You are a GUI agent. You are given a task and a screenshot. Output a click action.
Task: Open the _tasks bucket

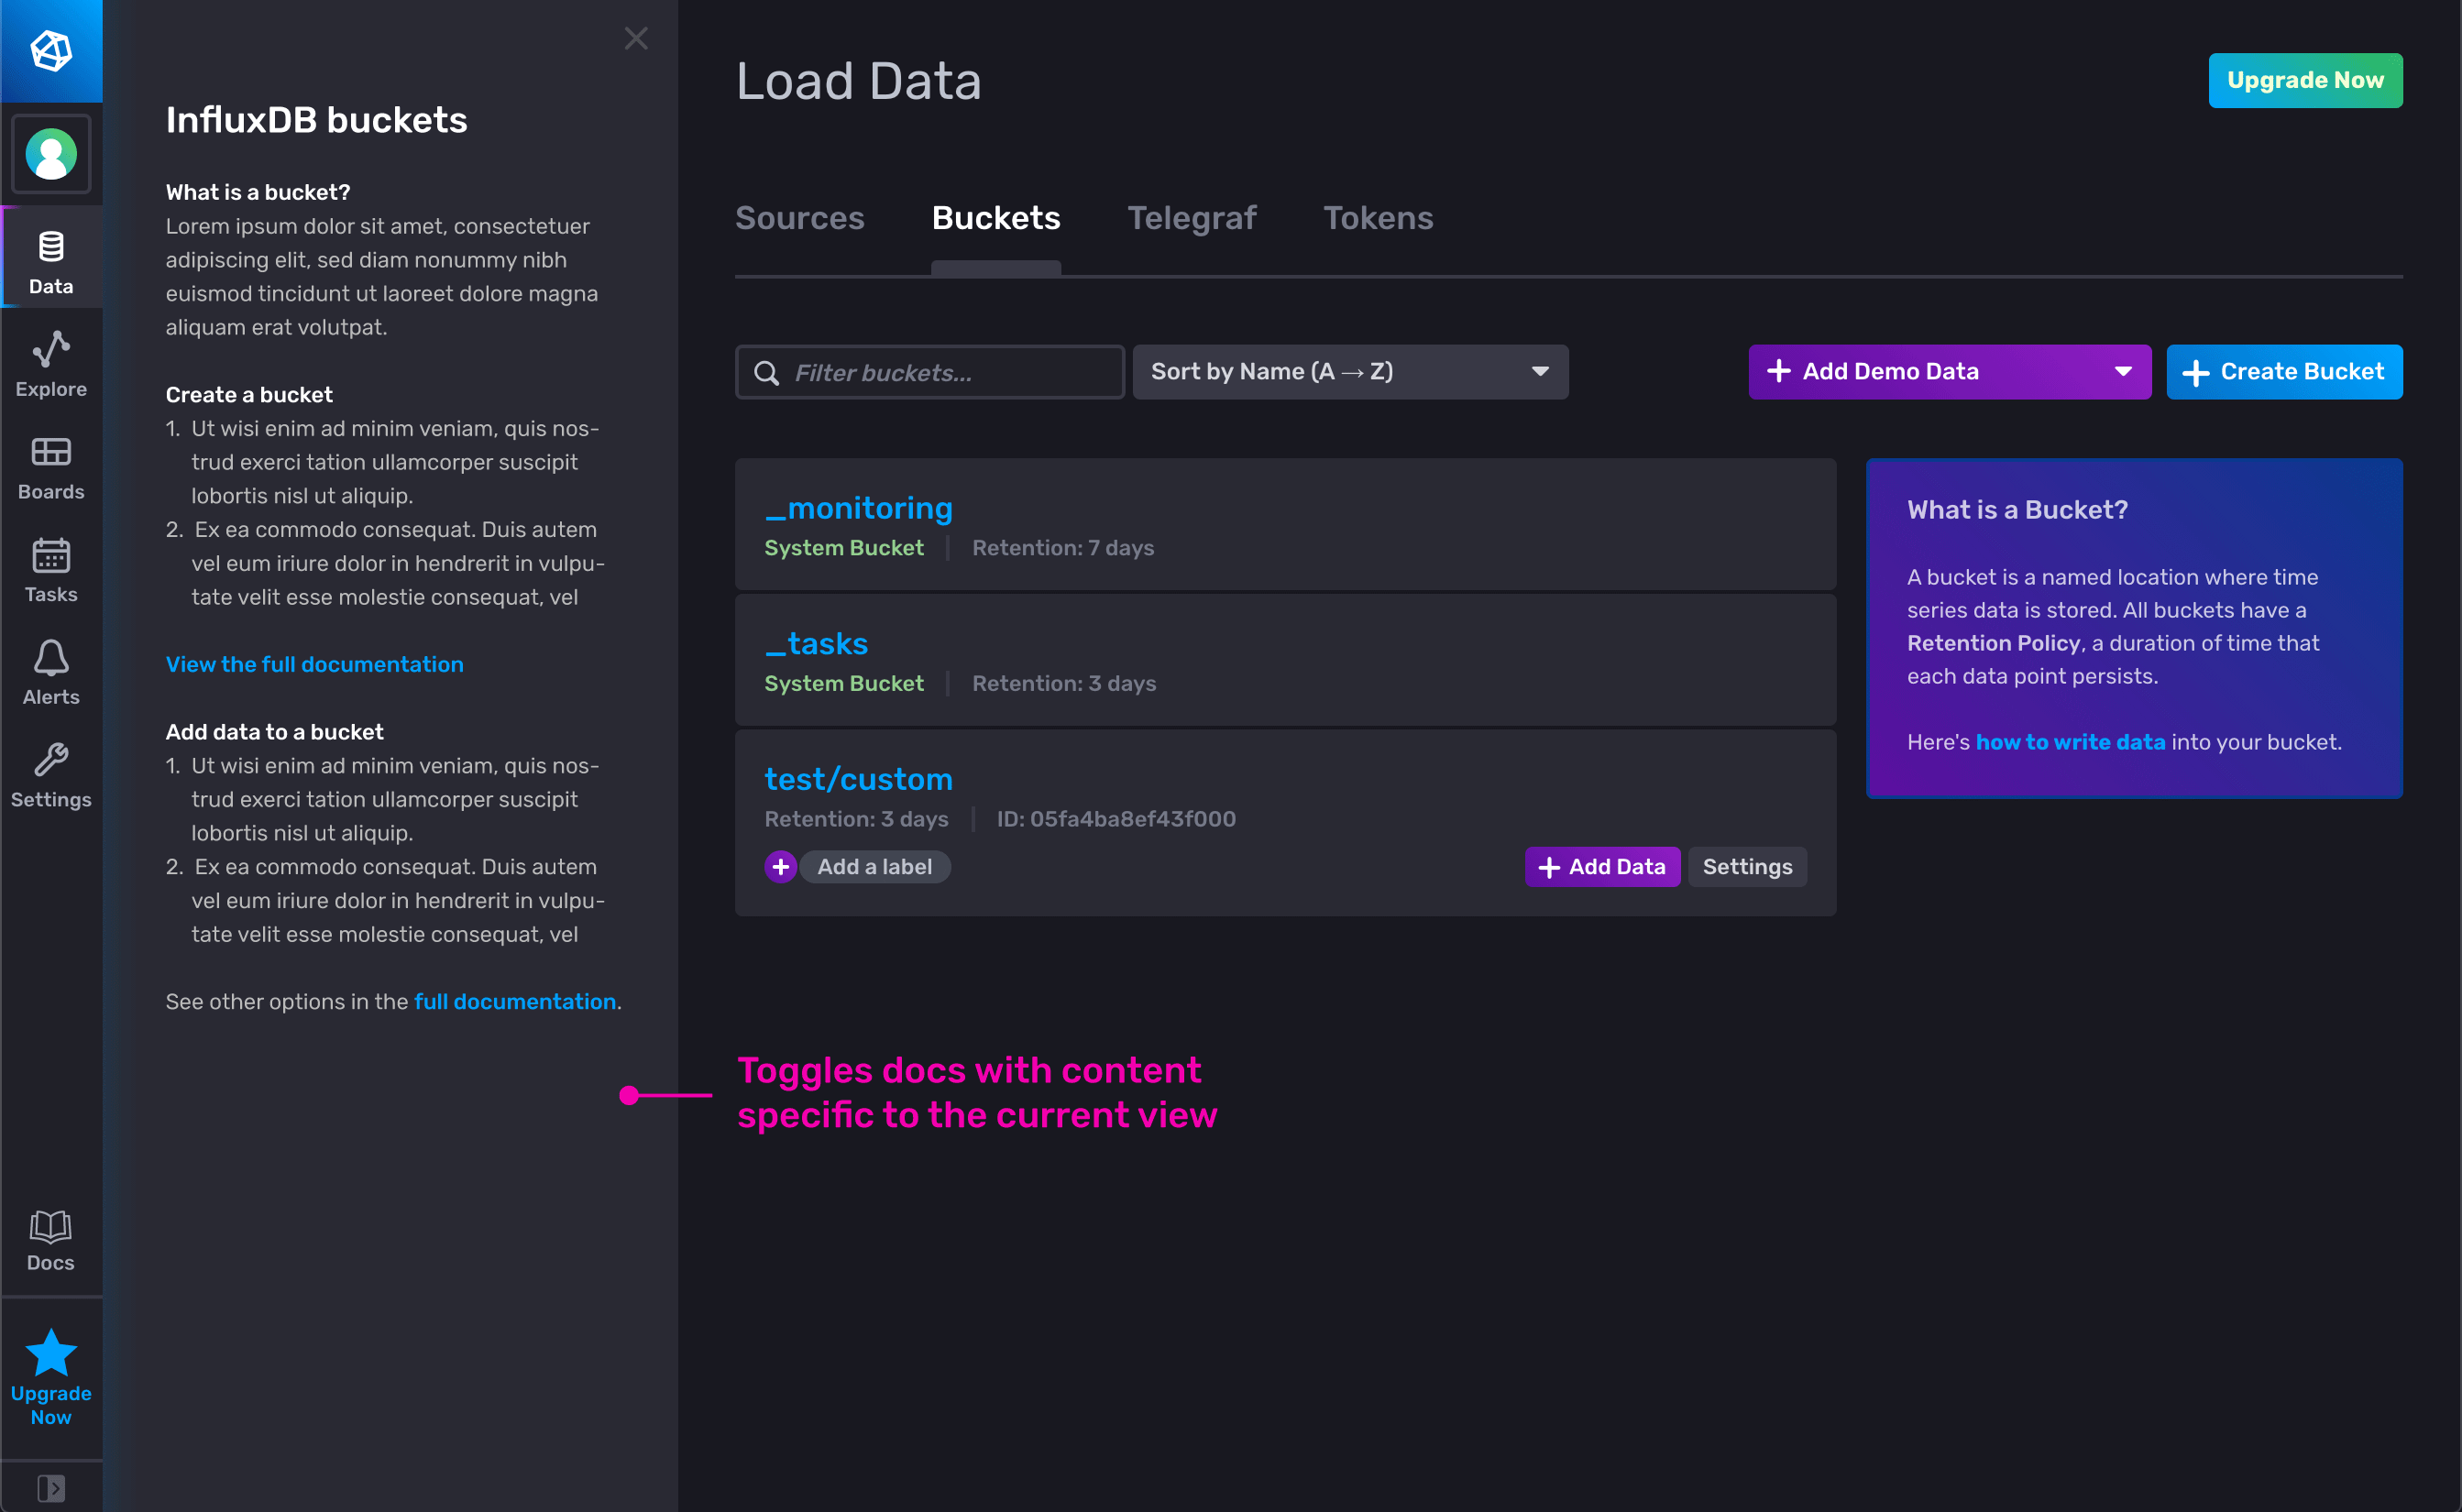816,643
